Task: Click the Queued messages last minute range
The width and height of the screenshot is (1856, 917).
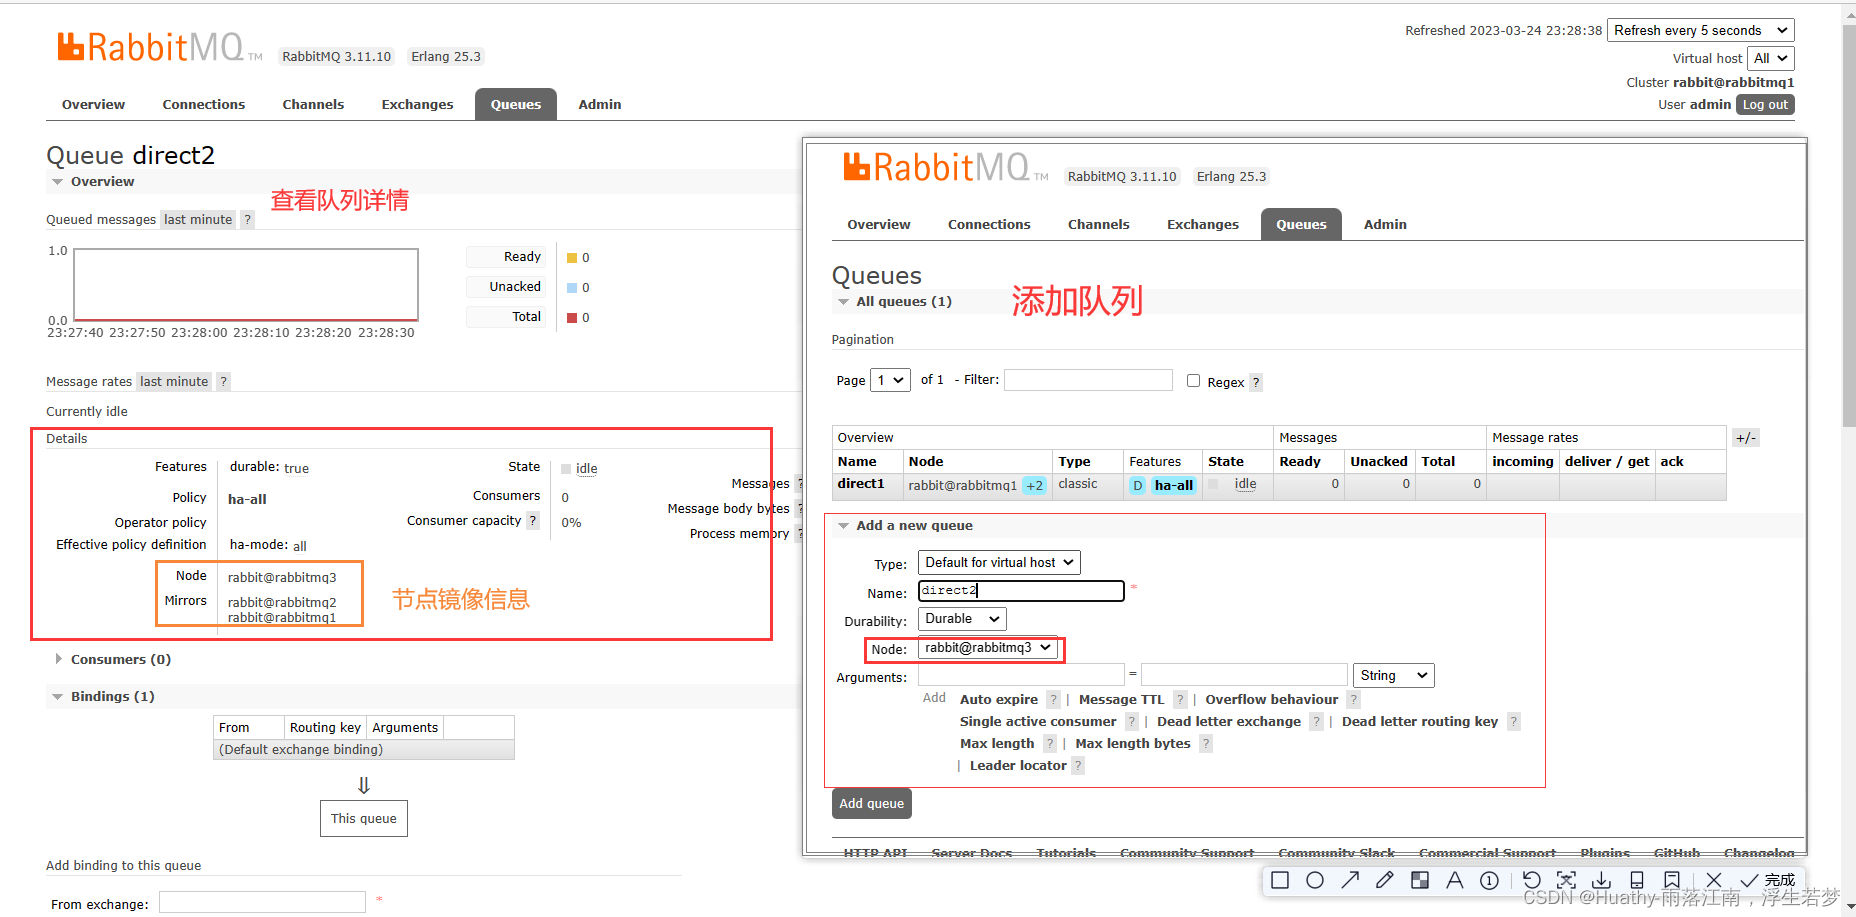Action: point(198,220)
